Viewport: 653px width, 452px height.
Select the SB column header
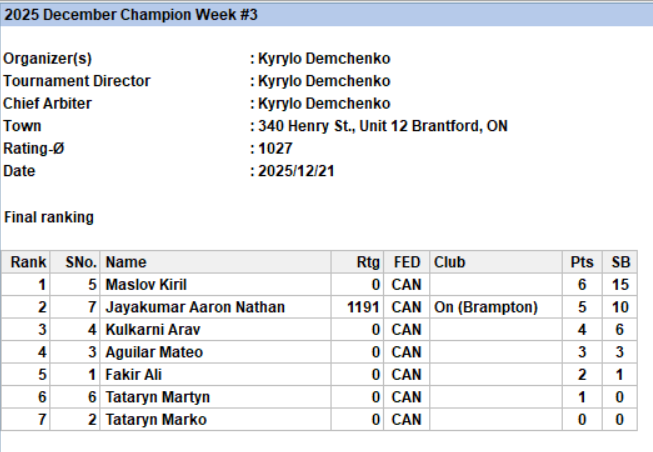pos(620,262)
